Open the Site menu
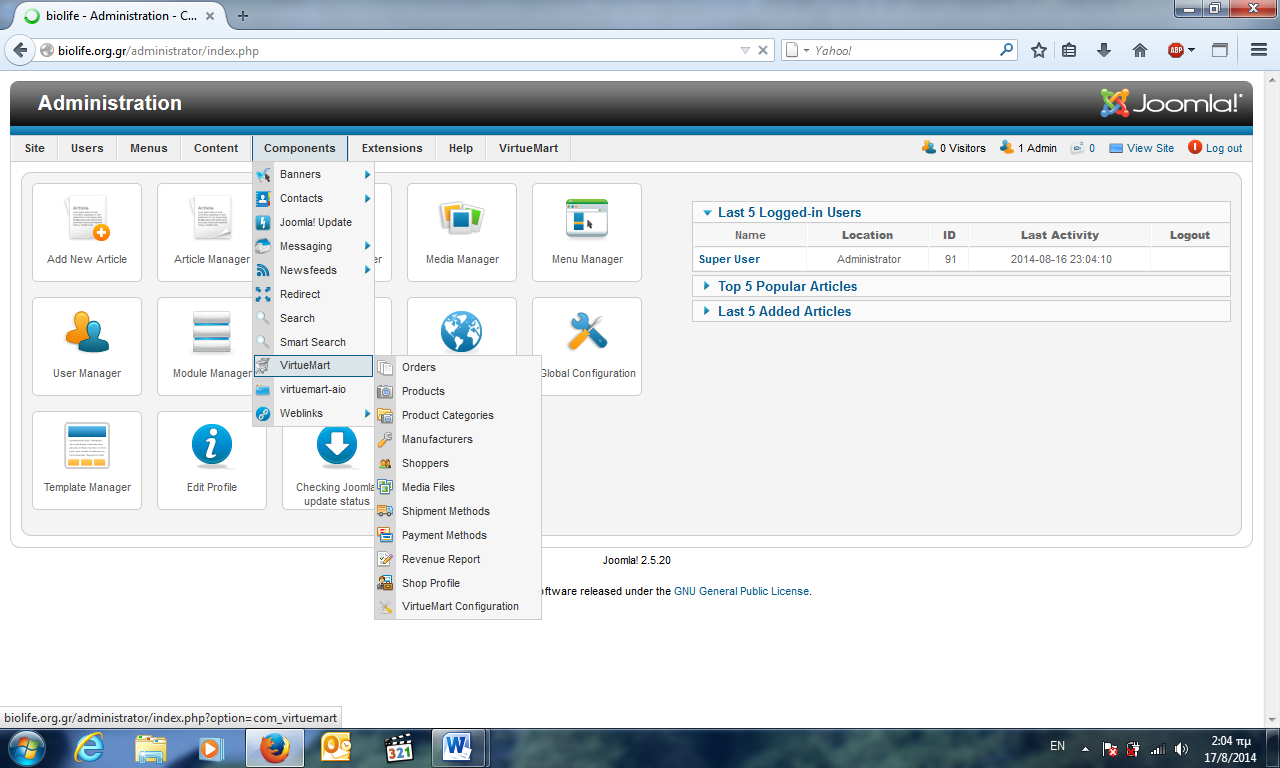The height and width of the screenshot is (768, 1280). click(35, 148)
